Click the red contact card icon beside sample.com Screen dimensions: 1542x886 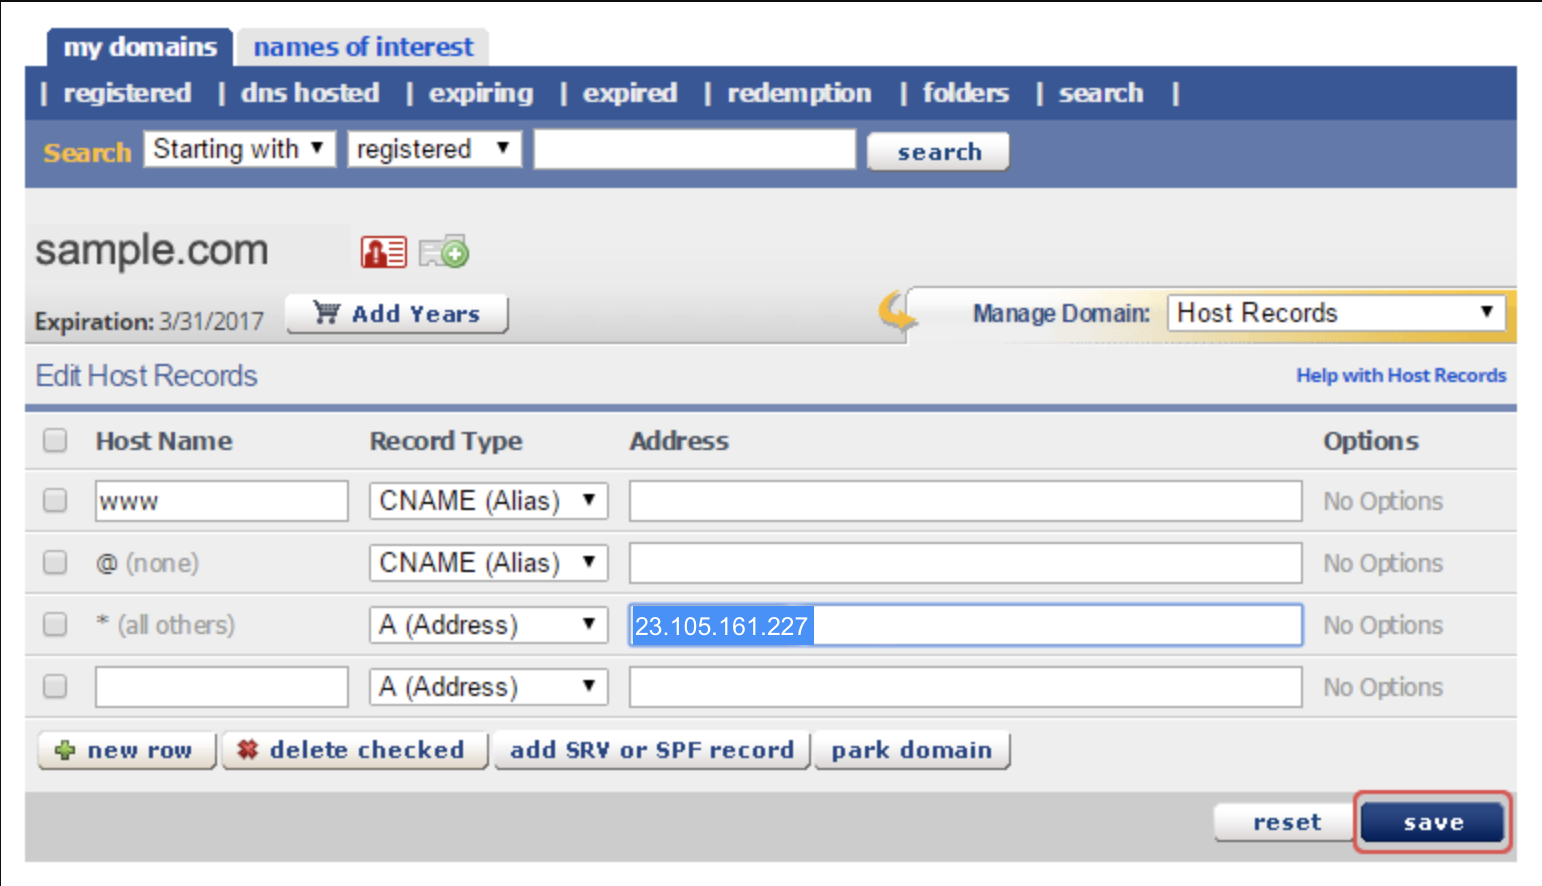pos(383,252)
